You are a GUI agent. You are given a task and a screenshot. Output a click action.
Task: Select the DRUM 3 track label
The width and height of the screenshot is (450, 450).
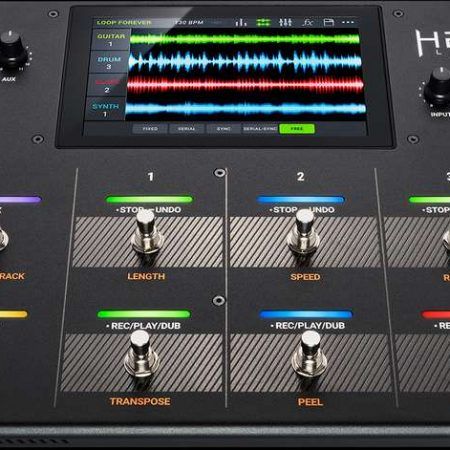pos(109,63)
